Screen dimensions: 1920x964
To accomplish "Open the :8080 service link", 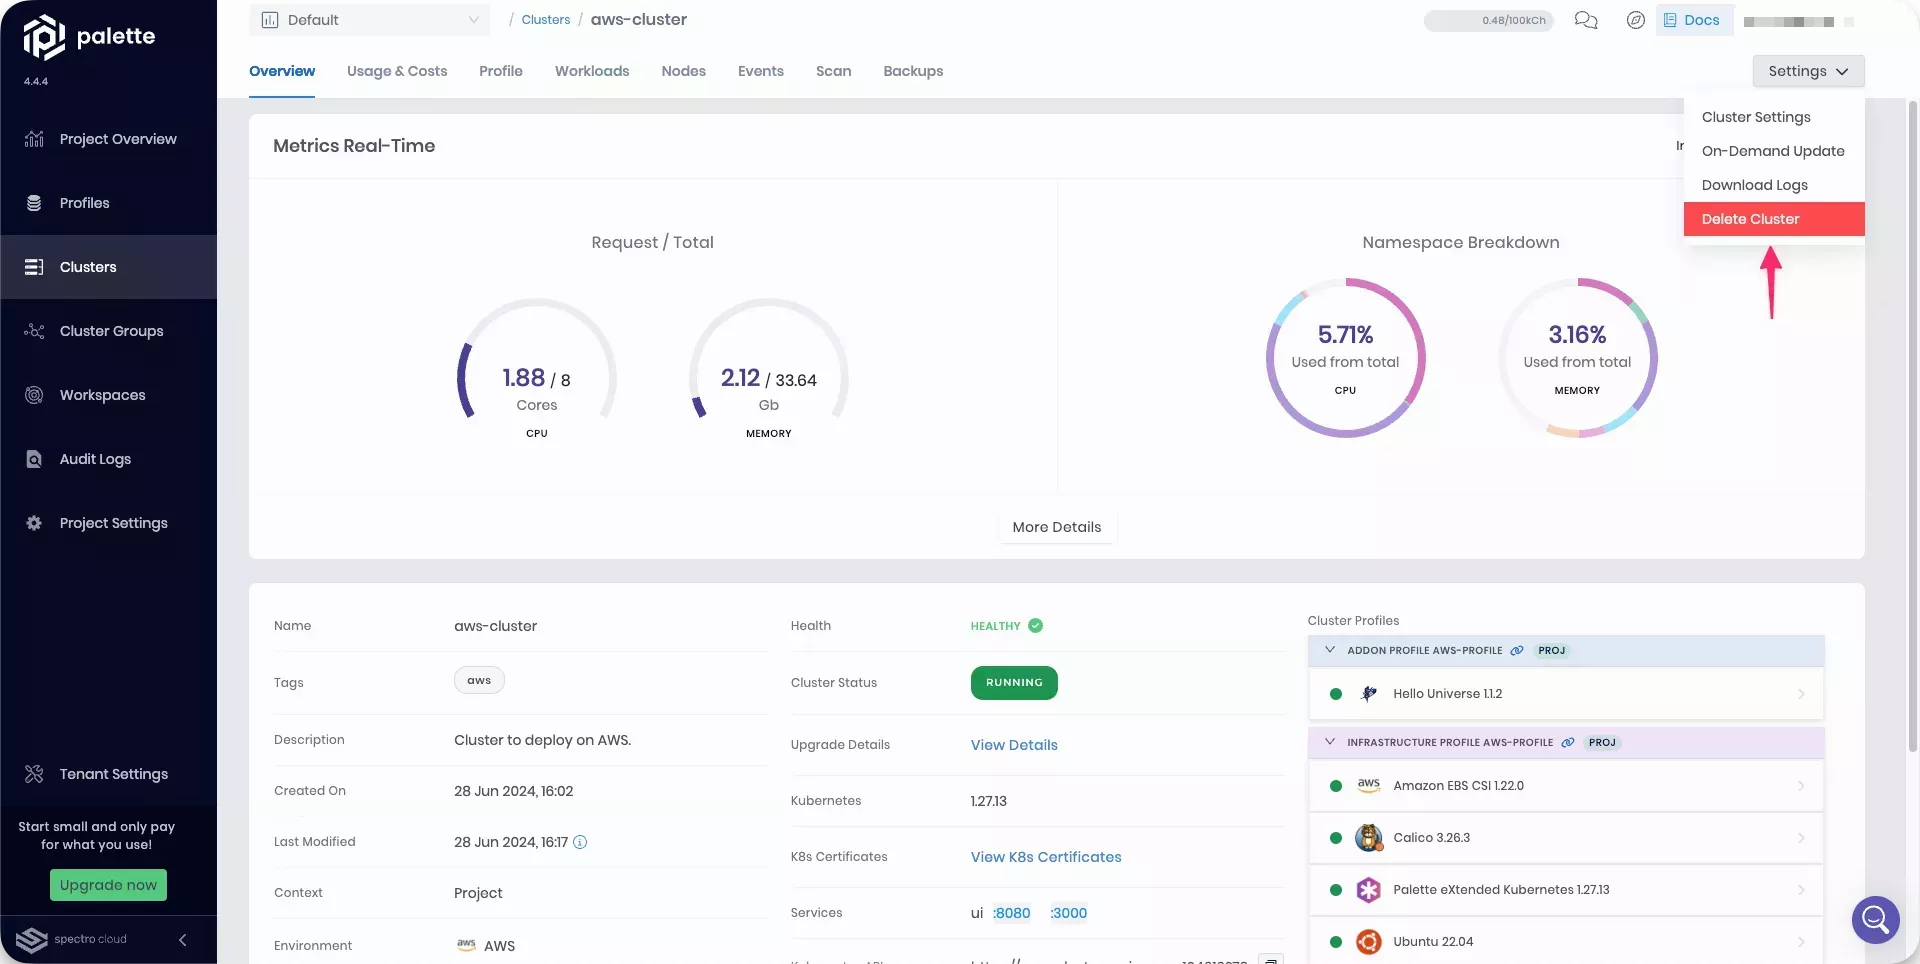I will [x=1011, y=913].
